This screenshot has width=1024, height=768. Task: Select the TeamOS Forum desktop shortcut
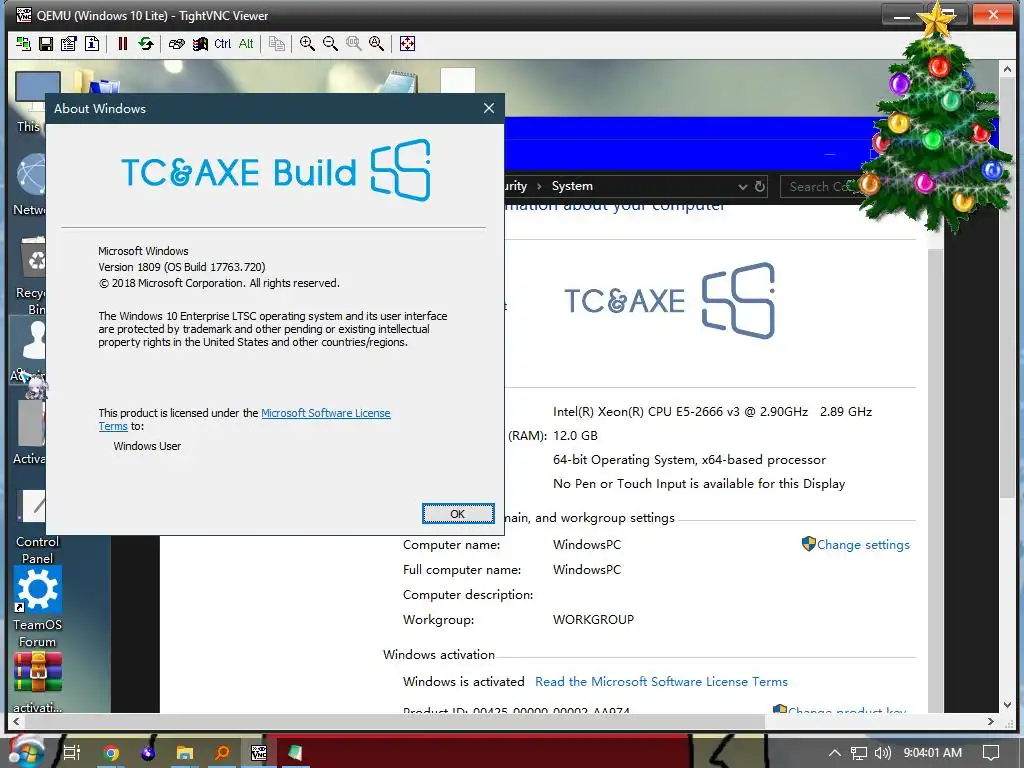37,607
